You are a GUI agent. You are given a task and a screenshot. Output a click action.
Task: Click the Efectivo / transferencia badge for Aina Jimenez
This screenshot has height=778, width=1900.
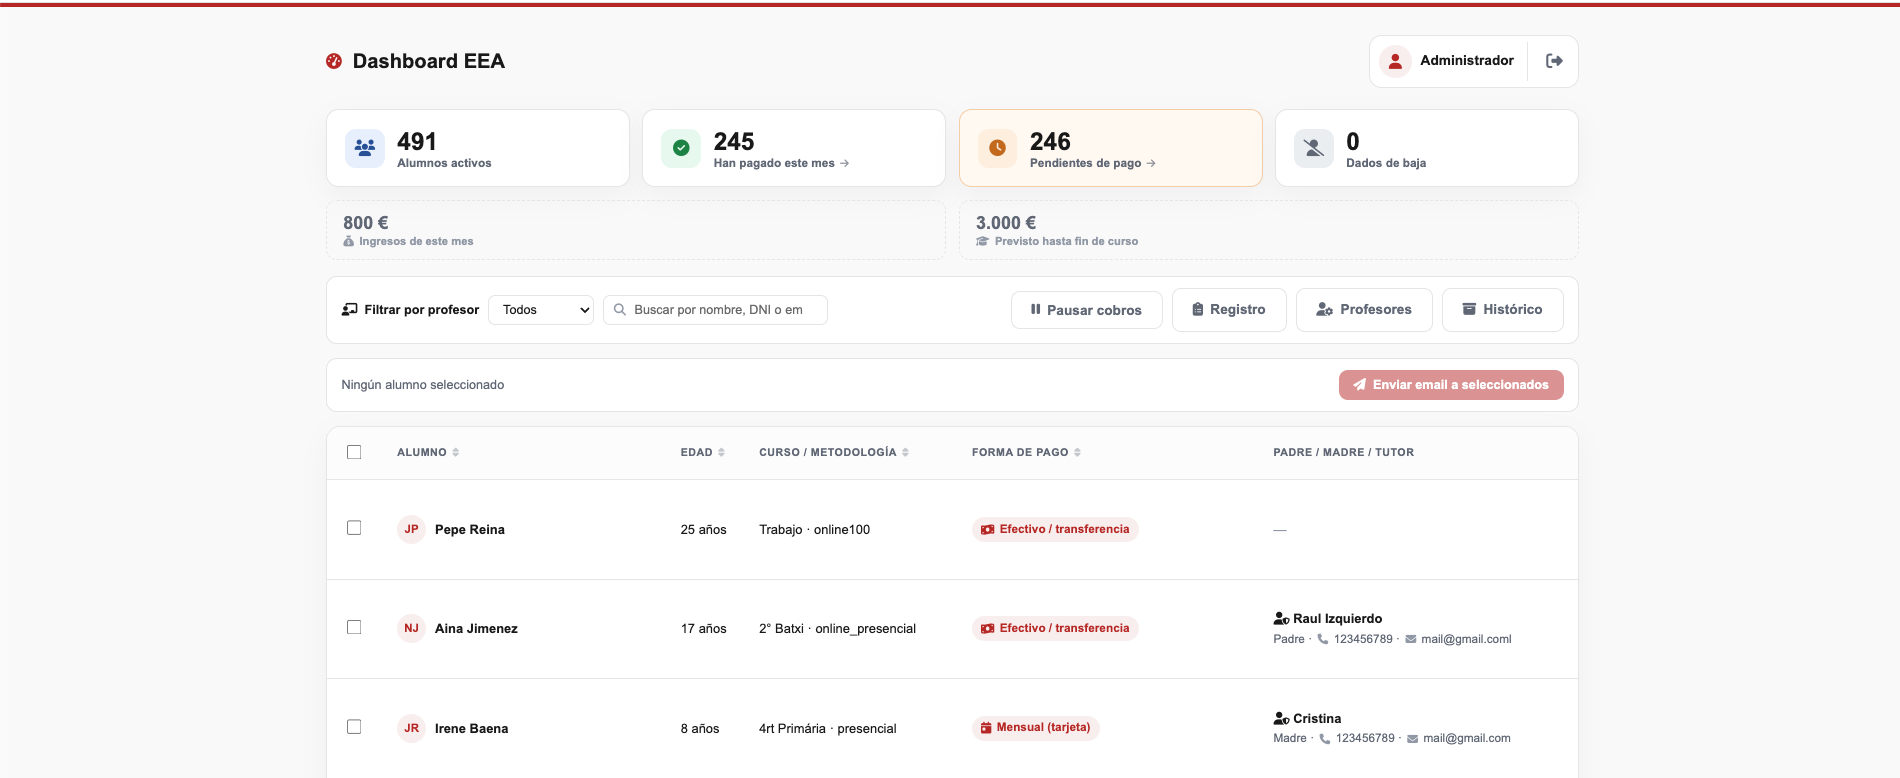1055,628
